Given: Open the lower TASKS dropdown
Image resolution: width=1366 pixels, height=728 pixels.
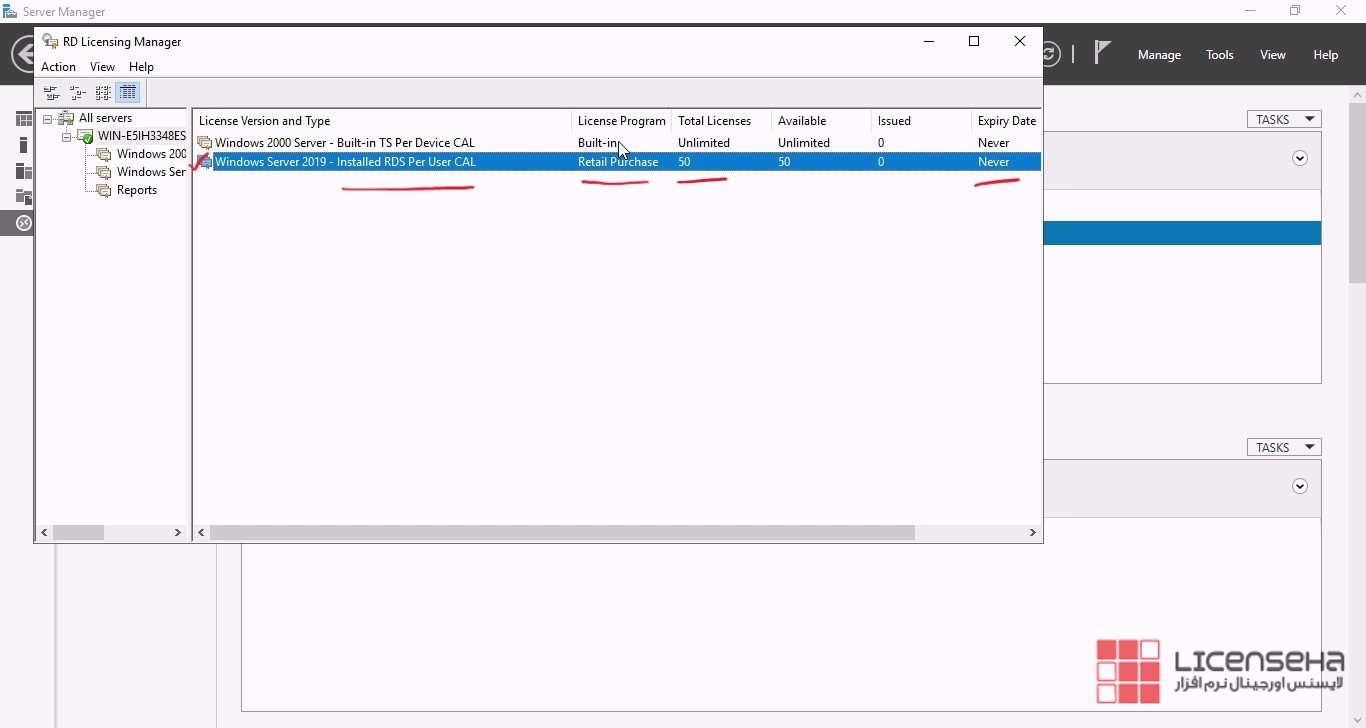Looking at the screenshot, I should click(1284, 447).
